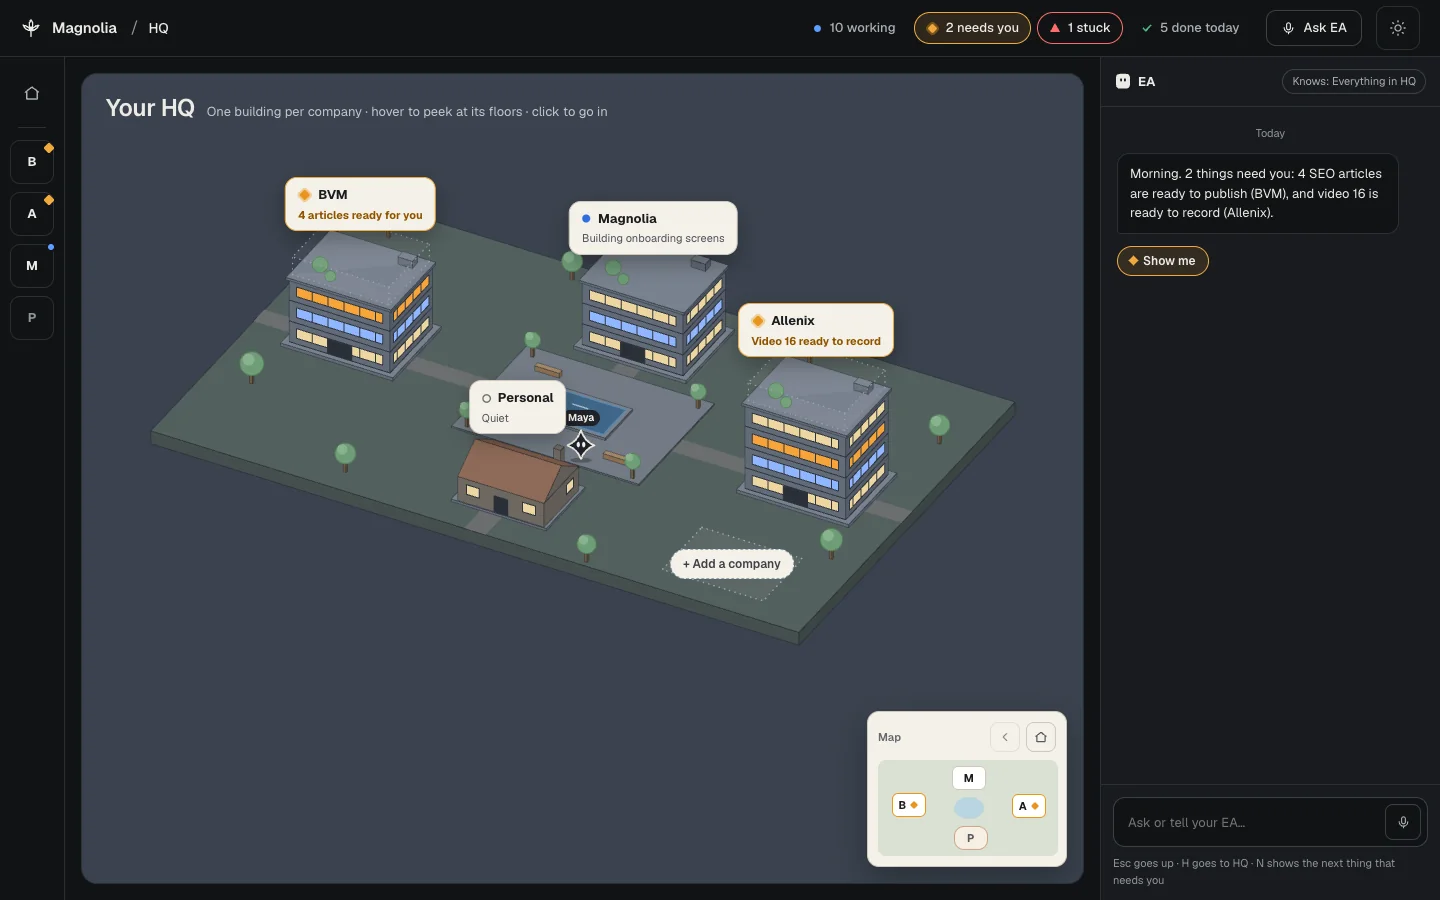Open the Magnolia building label card

click(653, 228)
